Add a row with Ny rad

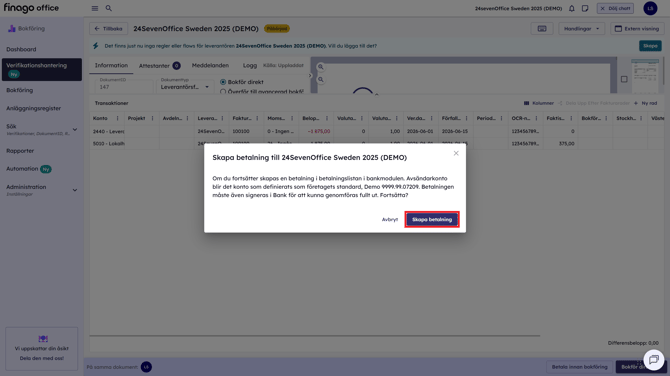646,103
